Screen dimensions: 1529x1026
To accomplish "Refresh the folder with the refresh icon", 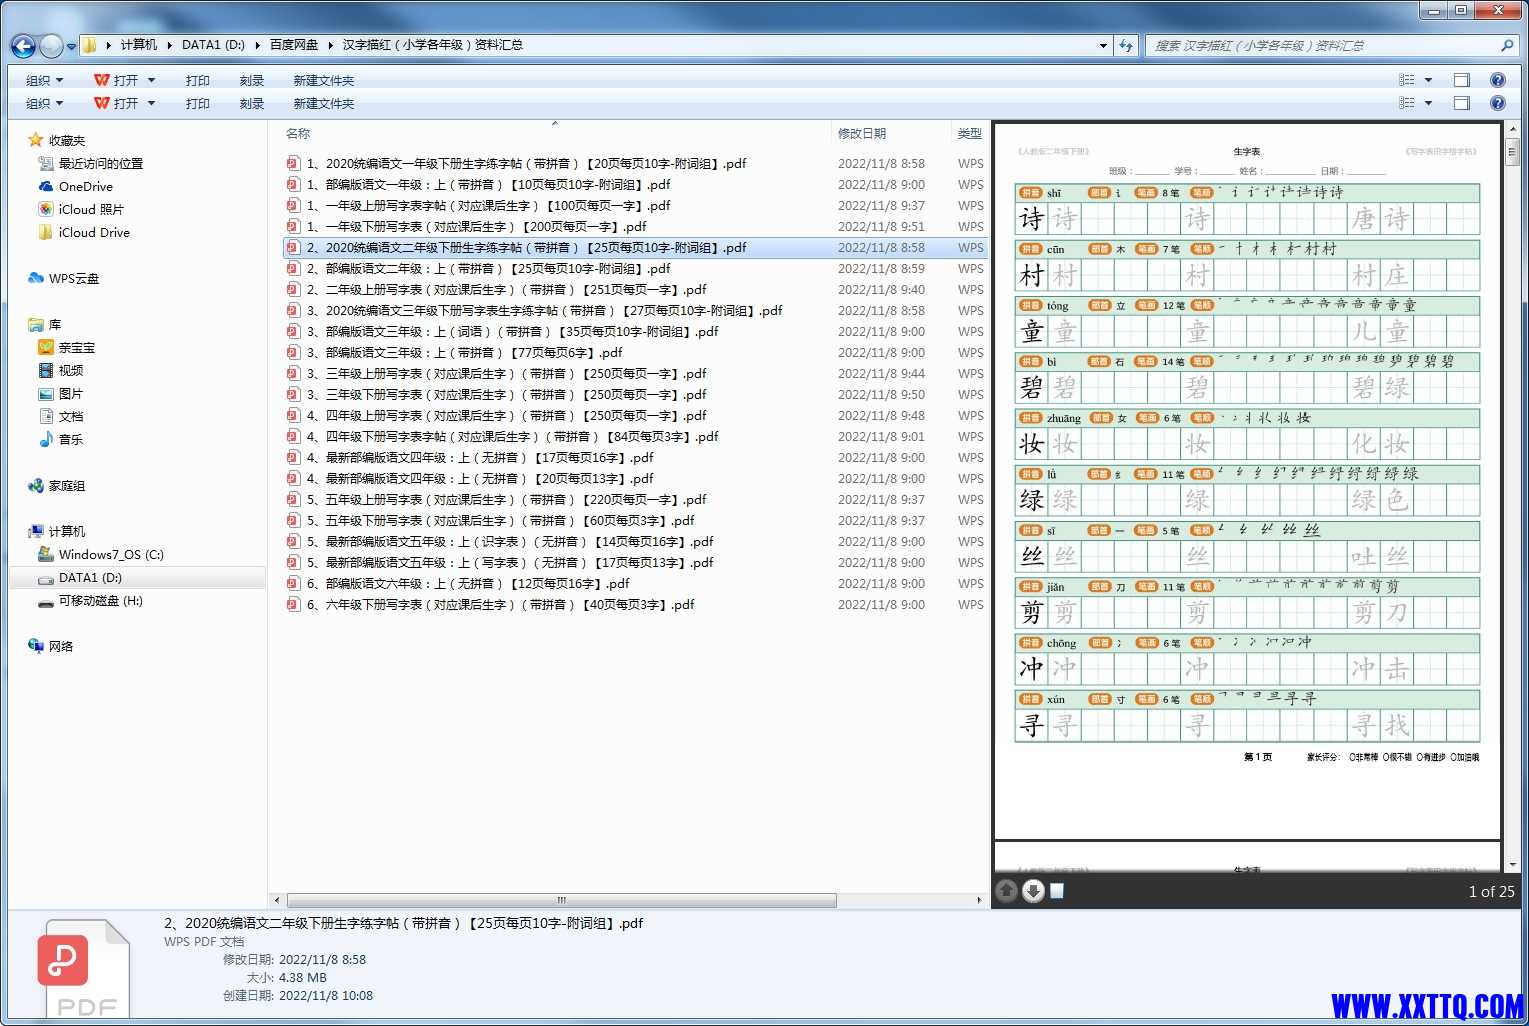I will [1126, 45].
